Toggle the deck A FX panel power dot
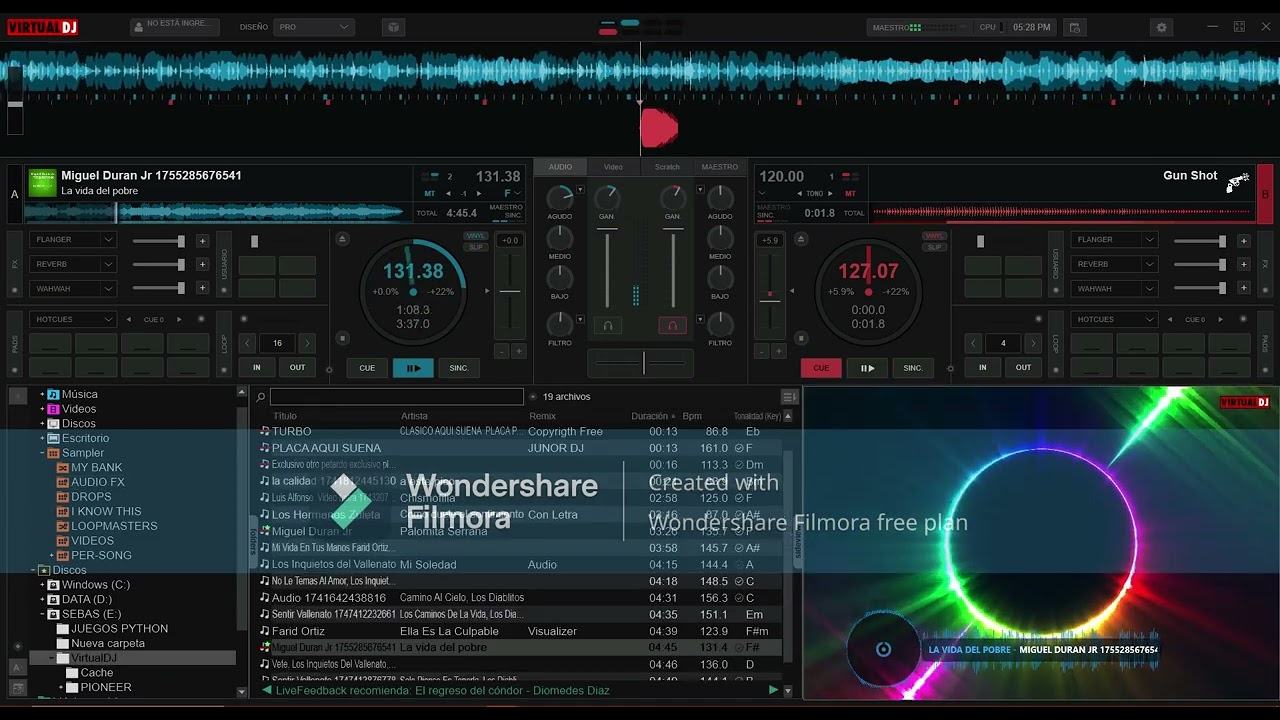The image size is (1280, 720). [x=14, y=290]
